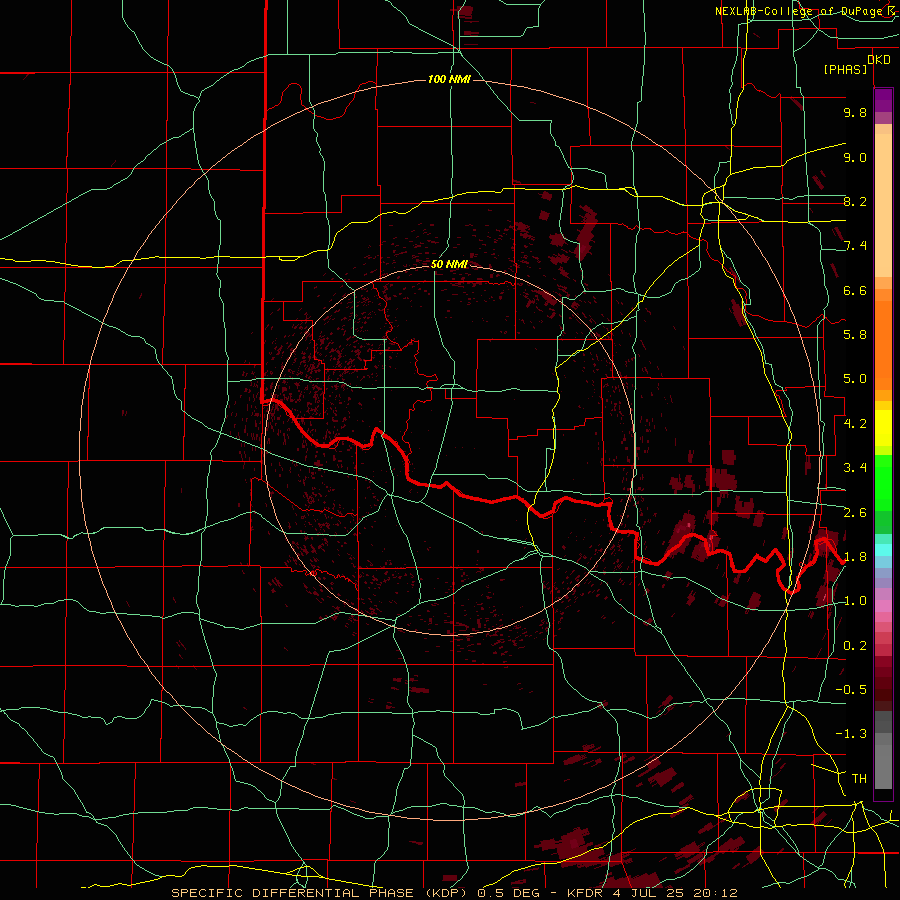Pick the bright yellow band of the color bar

883,428
